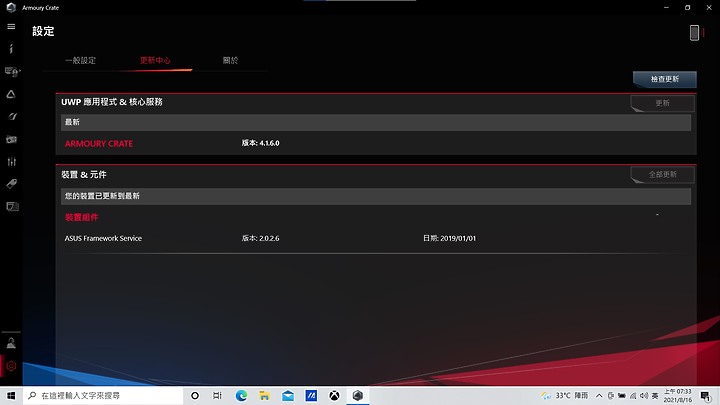Click the battery icon in system tray
This screenshot has width=720, height=405.
pos(622,395)
